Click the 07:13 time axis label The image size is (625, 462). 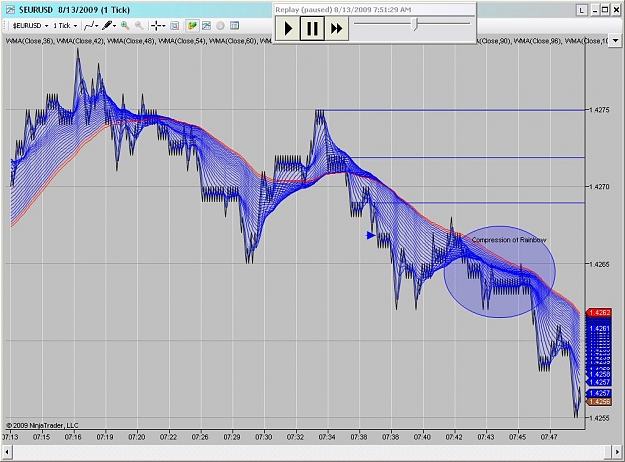[x=10, y=437]
